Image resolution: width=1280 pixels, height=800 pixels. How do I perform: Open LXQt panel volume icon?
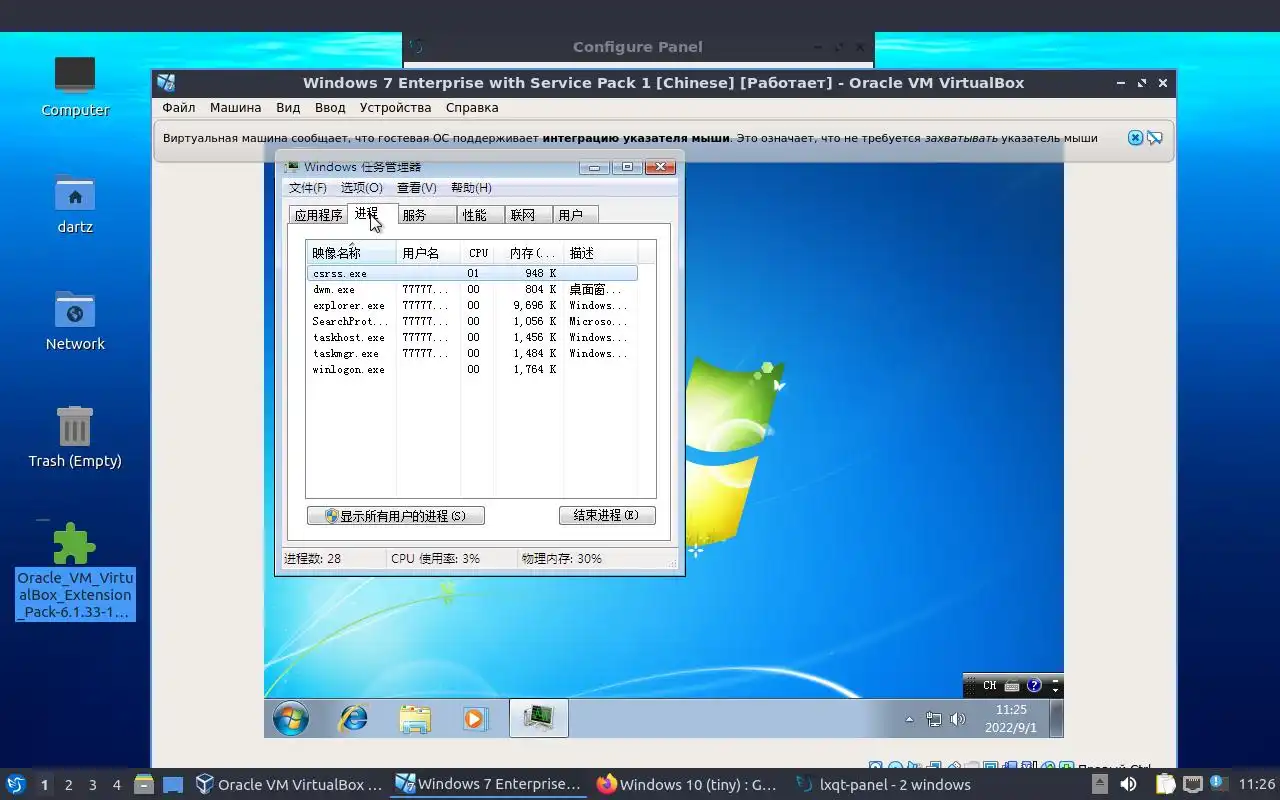[x=1128, y=784]
